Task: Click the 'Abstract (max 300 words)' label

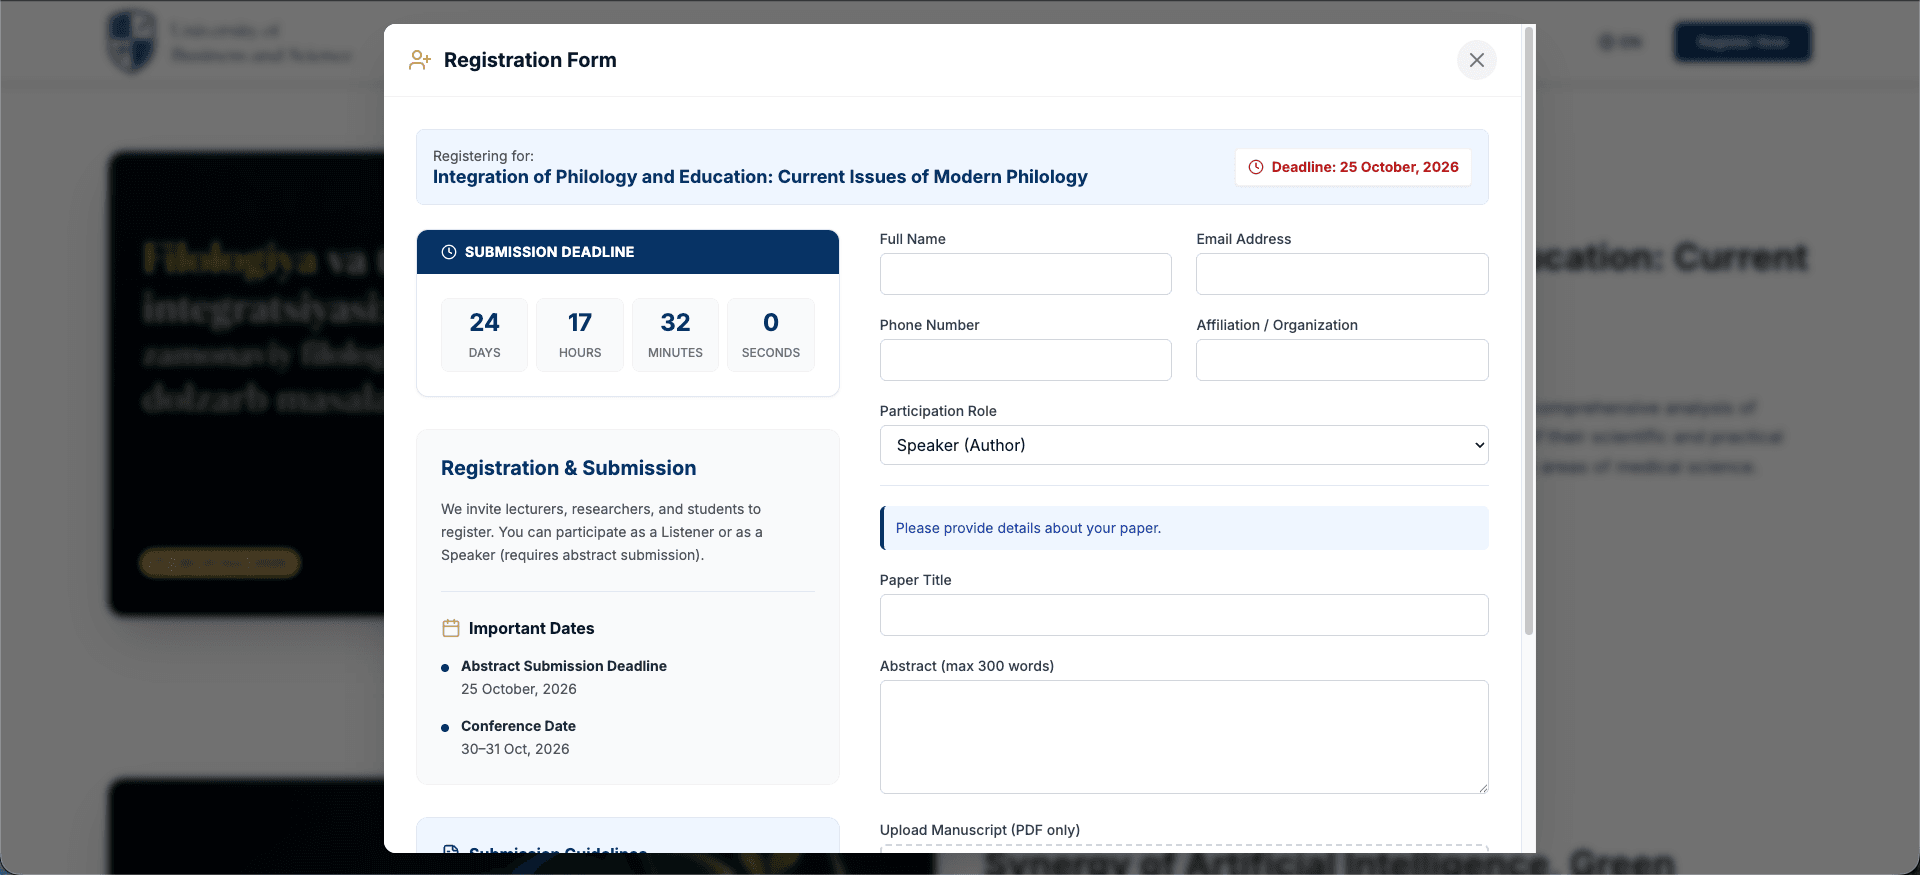Action: pos(967,666)
